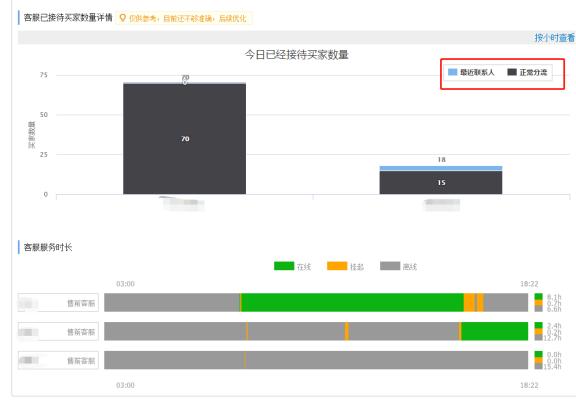The image size is (576, 401).
Task: Select the dark bar segment labeled 70
Action: tap(184, 139)
